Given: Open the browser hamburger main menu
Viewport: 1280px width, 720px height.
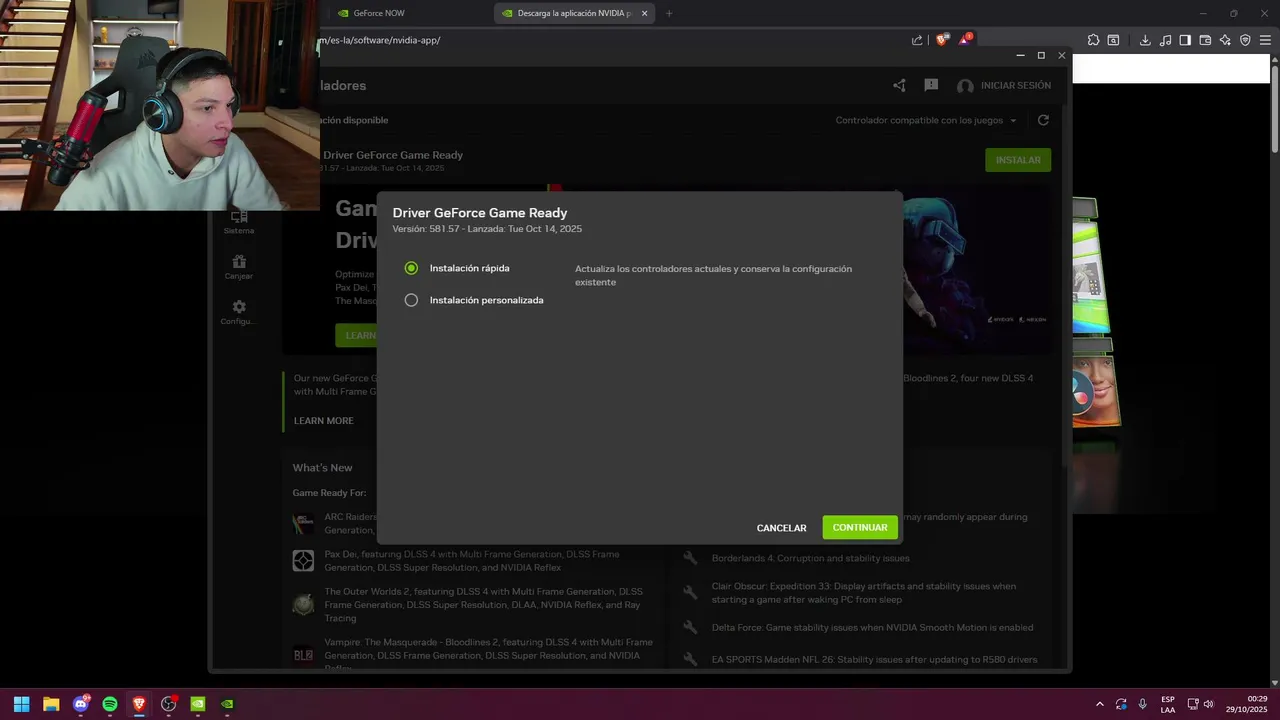Looking at the screenshot, I should tap(1265, 40).
